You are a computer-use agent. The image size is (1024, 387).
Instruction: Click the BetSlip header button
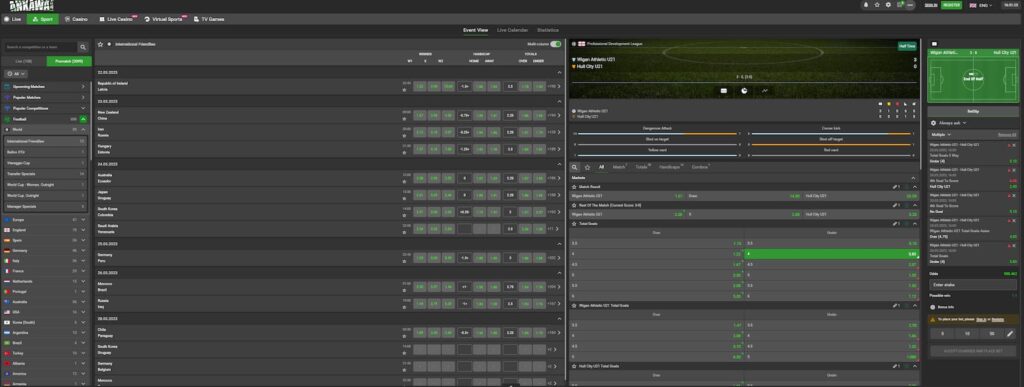pyautogui.click(x=973, y=111)
